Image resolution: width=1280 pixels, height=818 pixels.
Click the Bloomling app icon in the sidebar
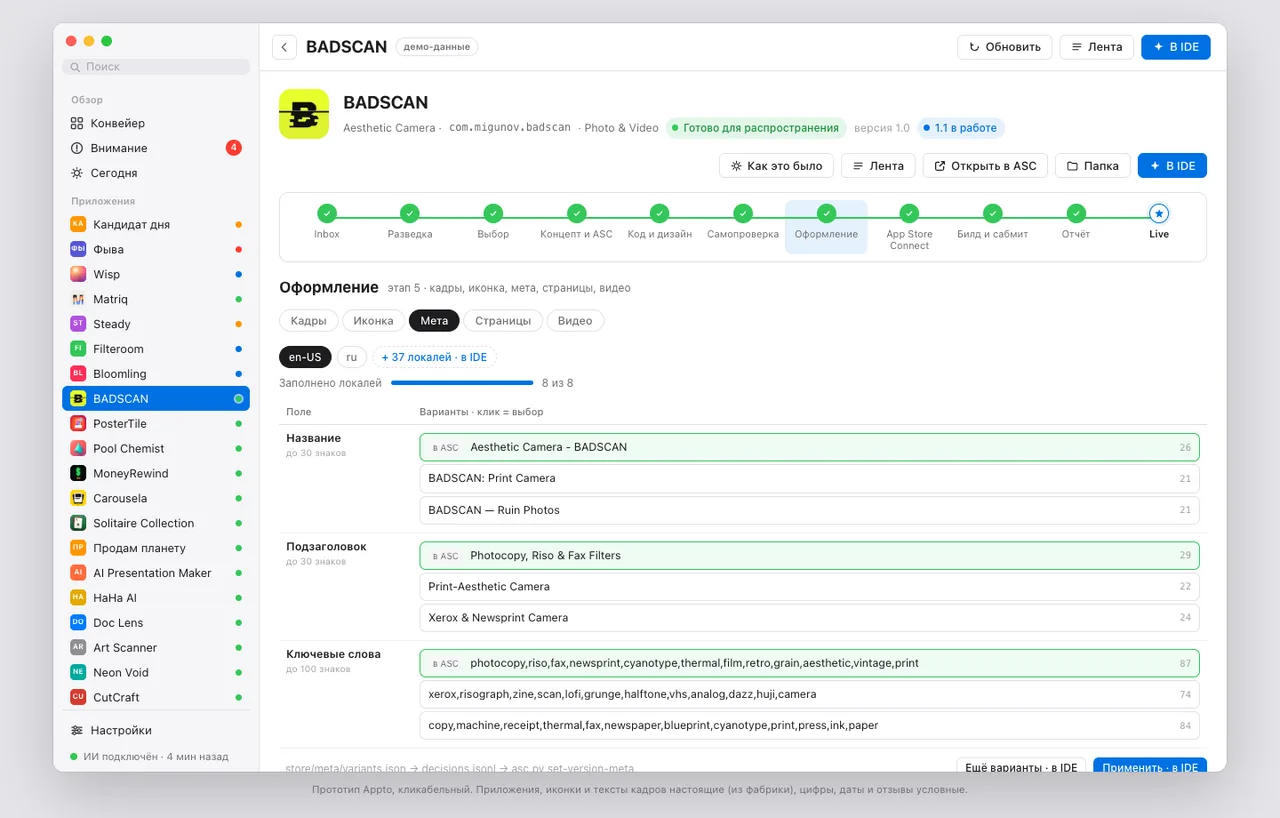click(78, 374)
